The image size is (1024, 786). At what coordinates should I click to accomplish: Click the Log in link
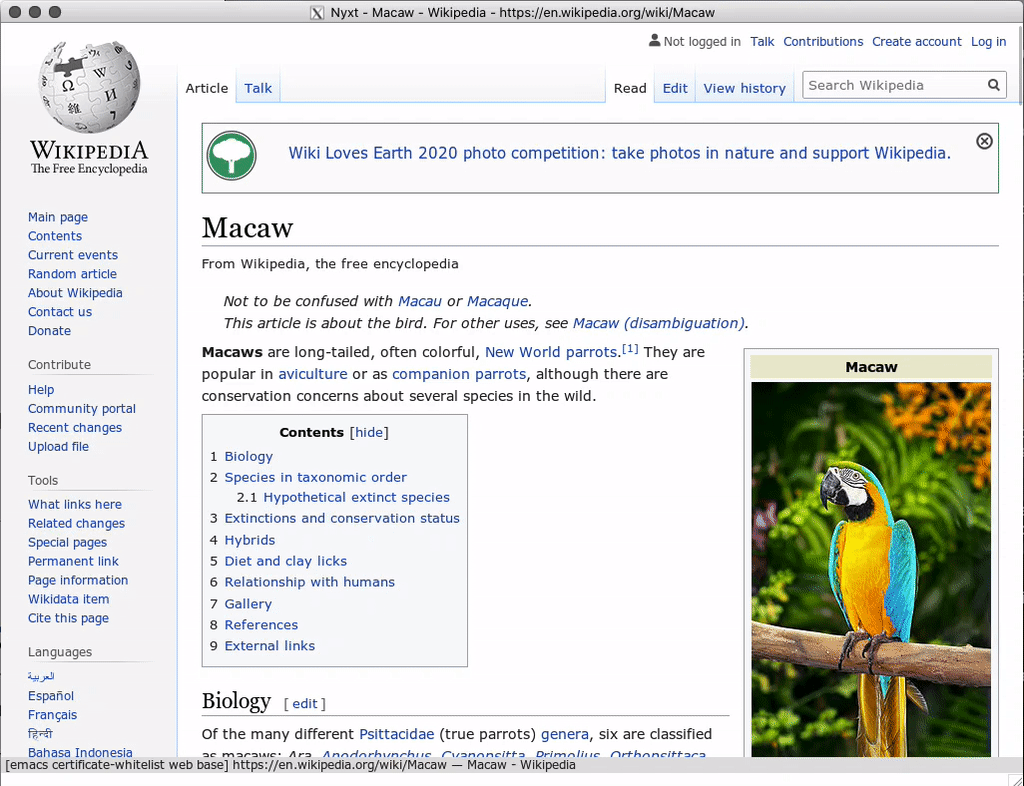[x=988, y=42]
